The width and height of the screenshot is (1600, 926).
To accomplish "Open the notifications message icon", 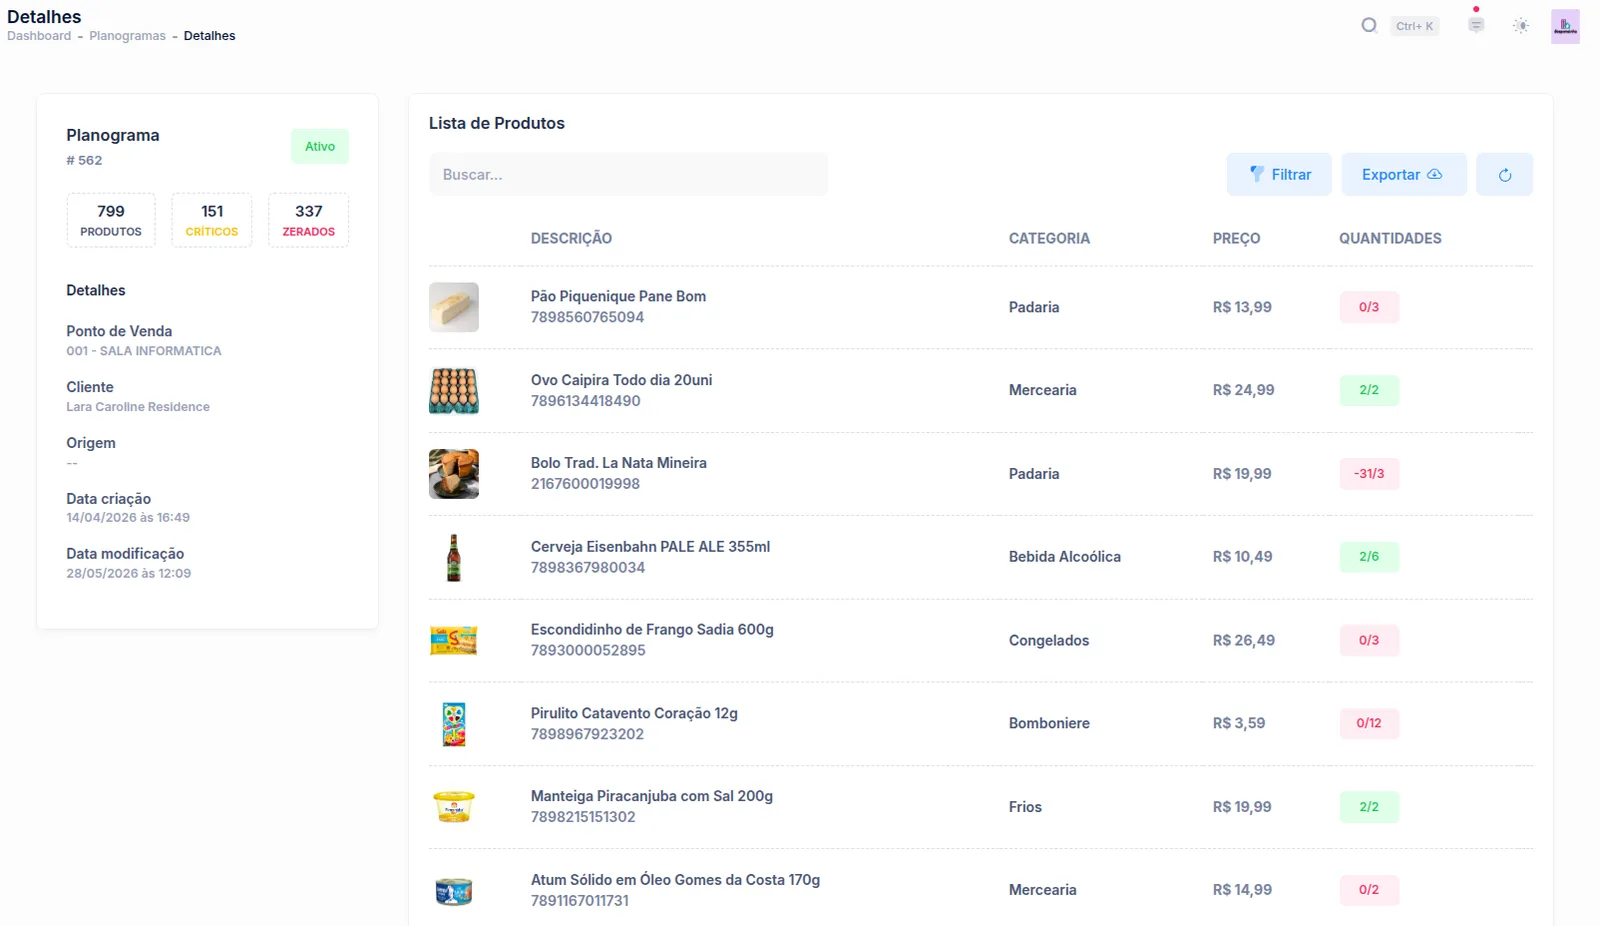I will tap(1476, 25).
